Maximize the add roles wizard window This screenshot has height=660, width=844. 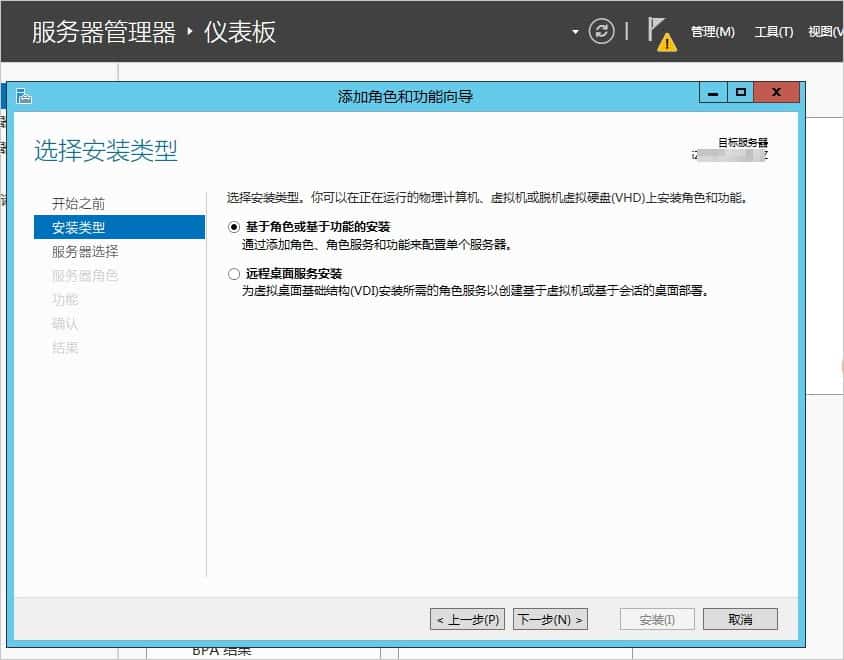coord(740,93)
